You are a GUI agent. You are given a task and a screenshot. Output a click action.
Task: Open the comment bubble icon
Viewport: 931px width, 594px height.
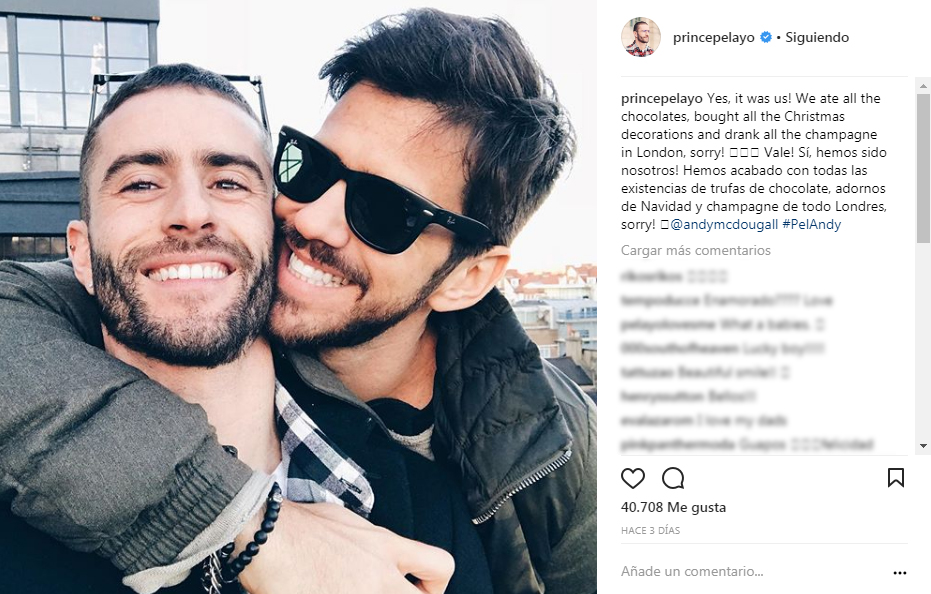pyautogui.click(x=673, y=478)
